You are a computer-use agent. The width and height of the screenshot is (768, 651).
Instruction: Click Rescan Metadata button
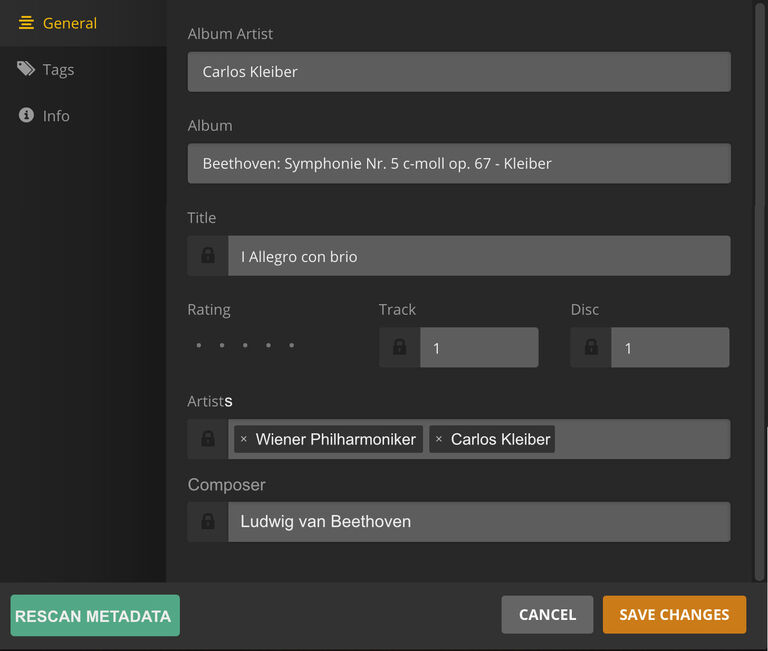click(x=95, y=616)
